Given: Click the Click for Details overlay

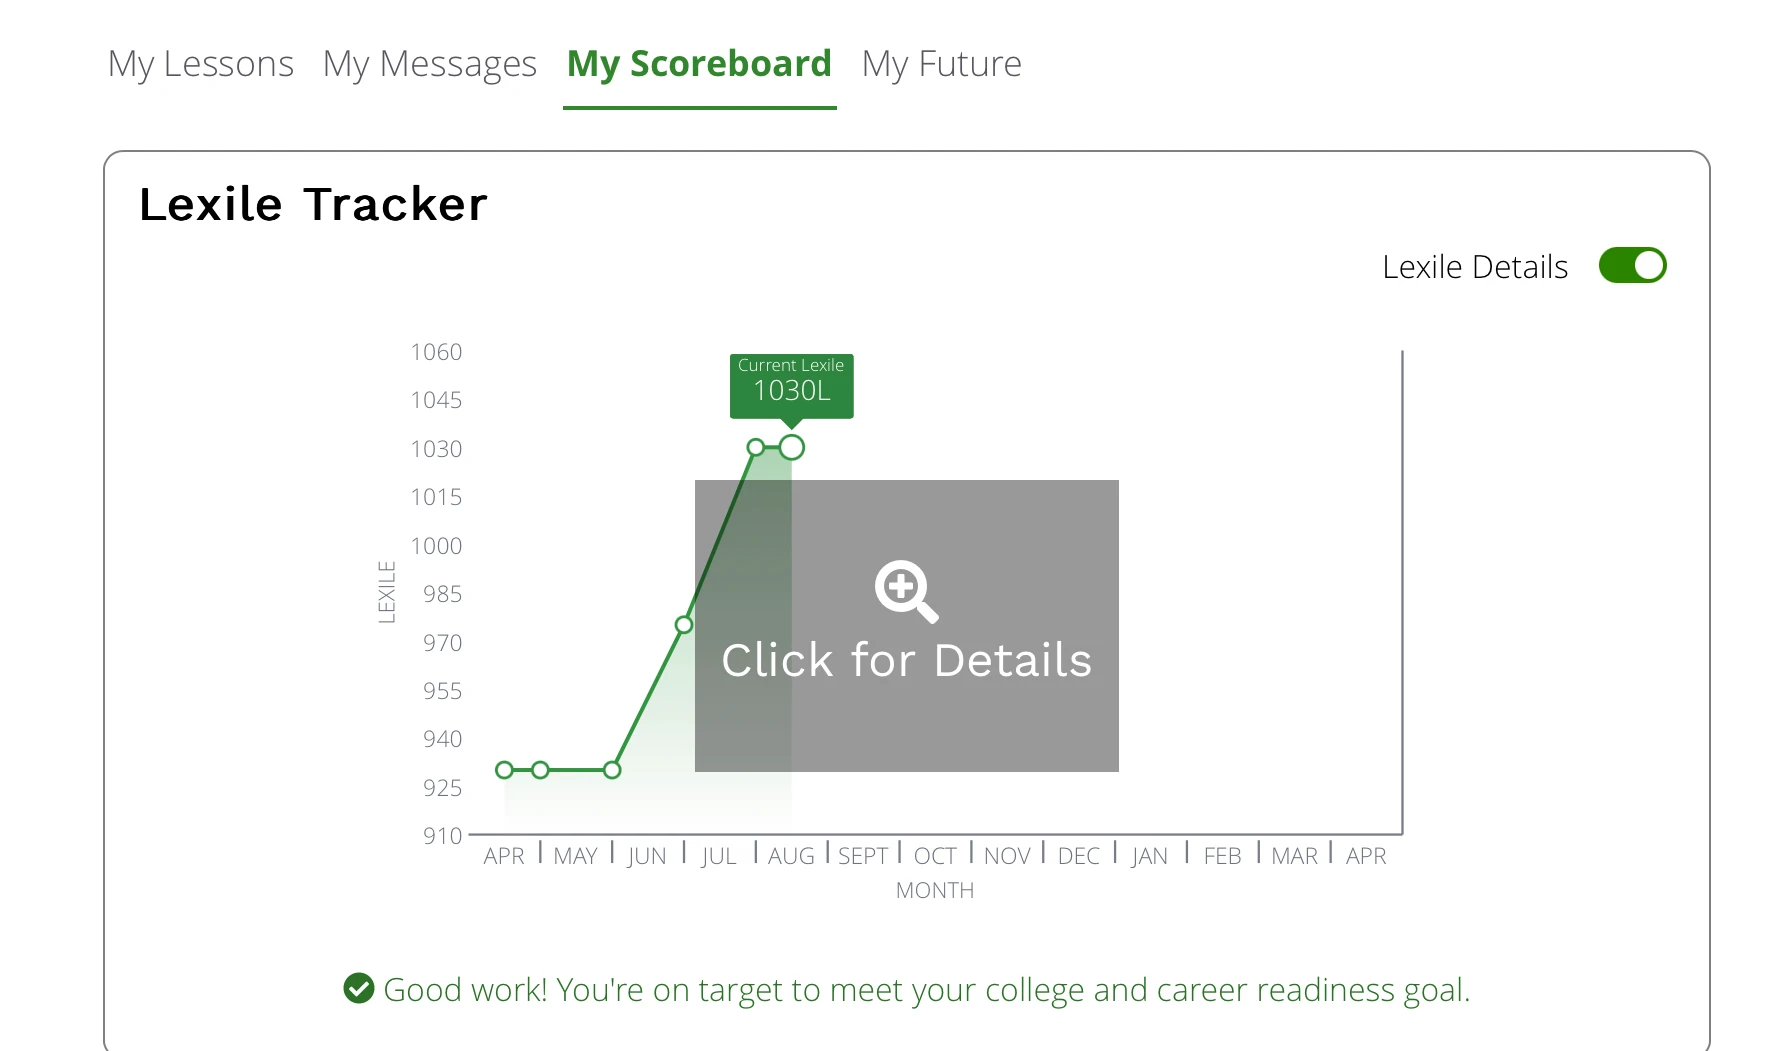Looking at the screenshot, I should (906, 626).
